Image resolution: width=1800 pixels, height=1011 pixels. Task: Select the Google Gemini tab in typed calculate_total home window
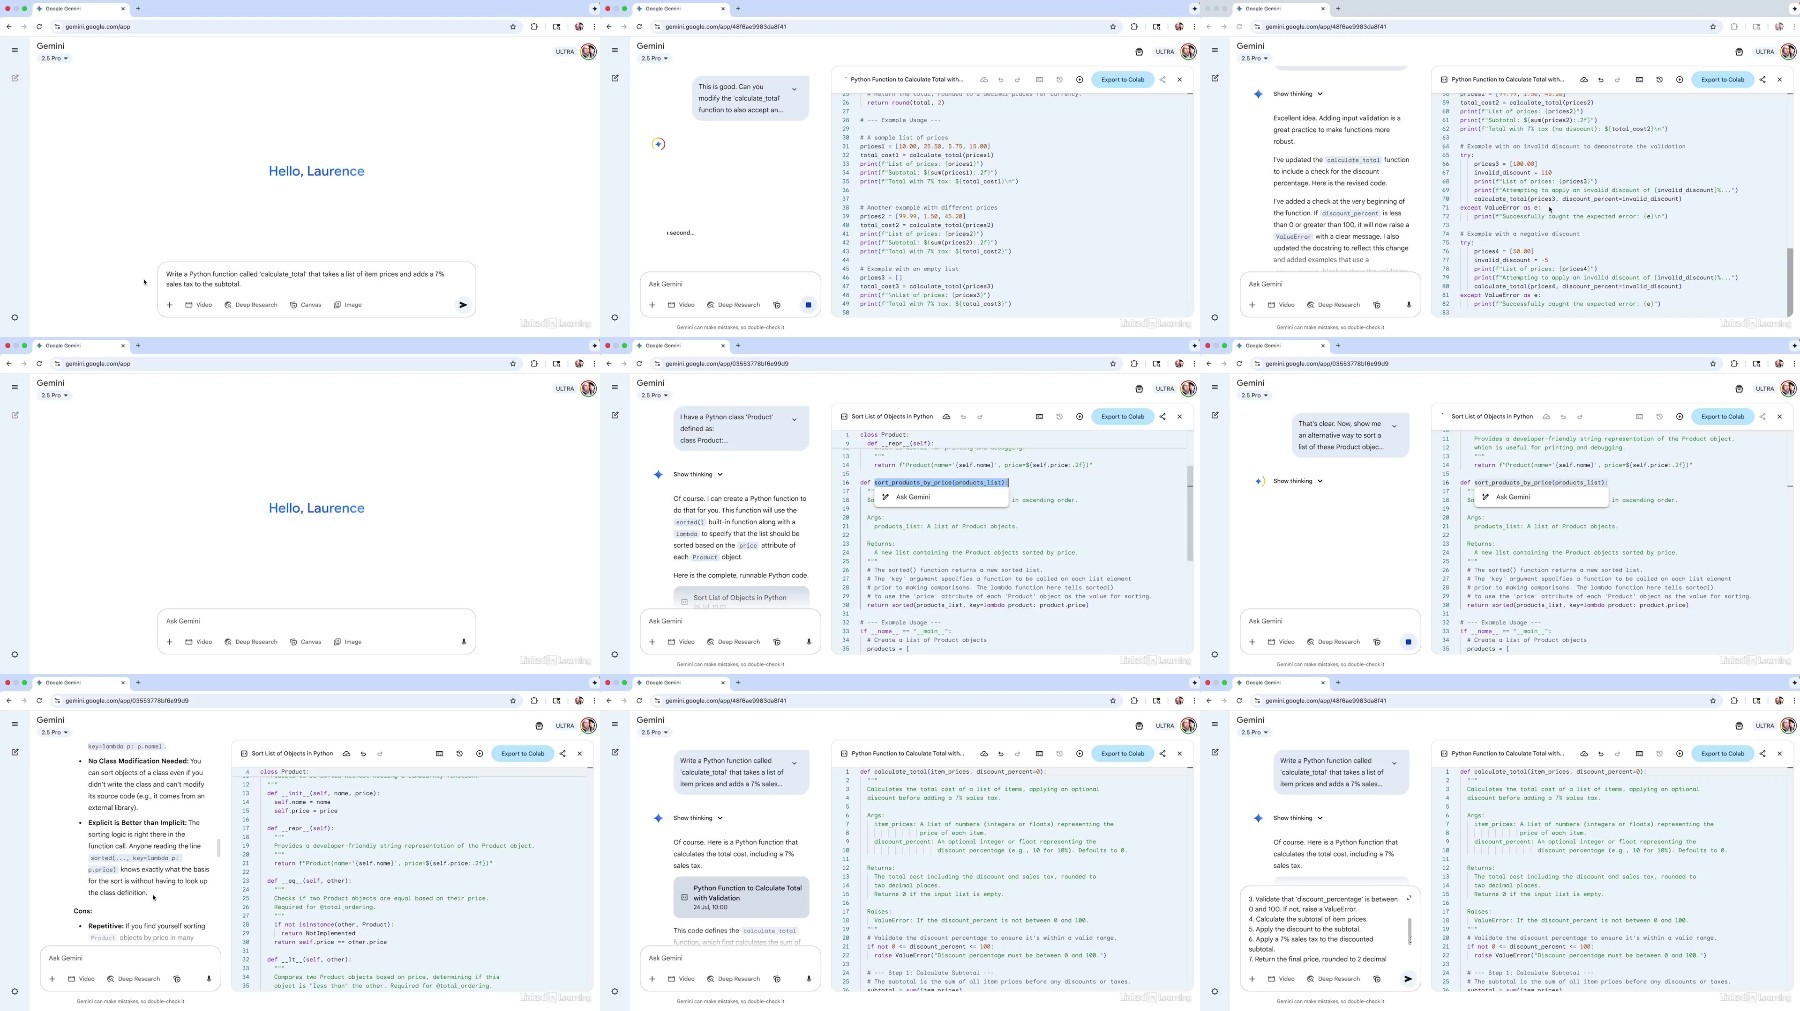point(80,8)
